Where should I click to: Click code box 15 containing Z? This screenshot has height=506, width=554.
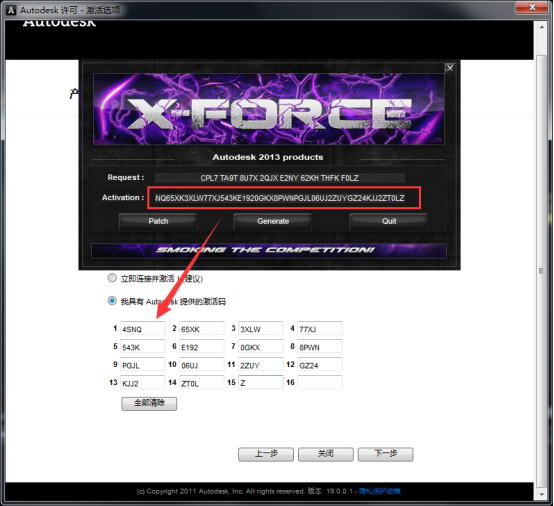[x=261, y=382]
